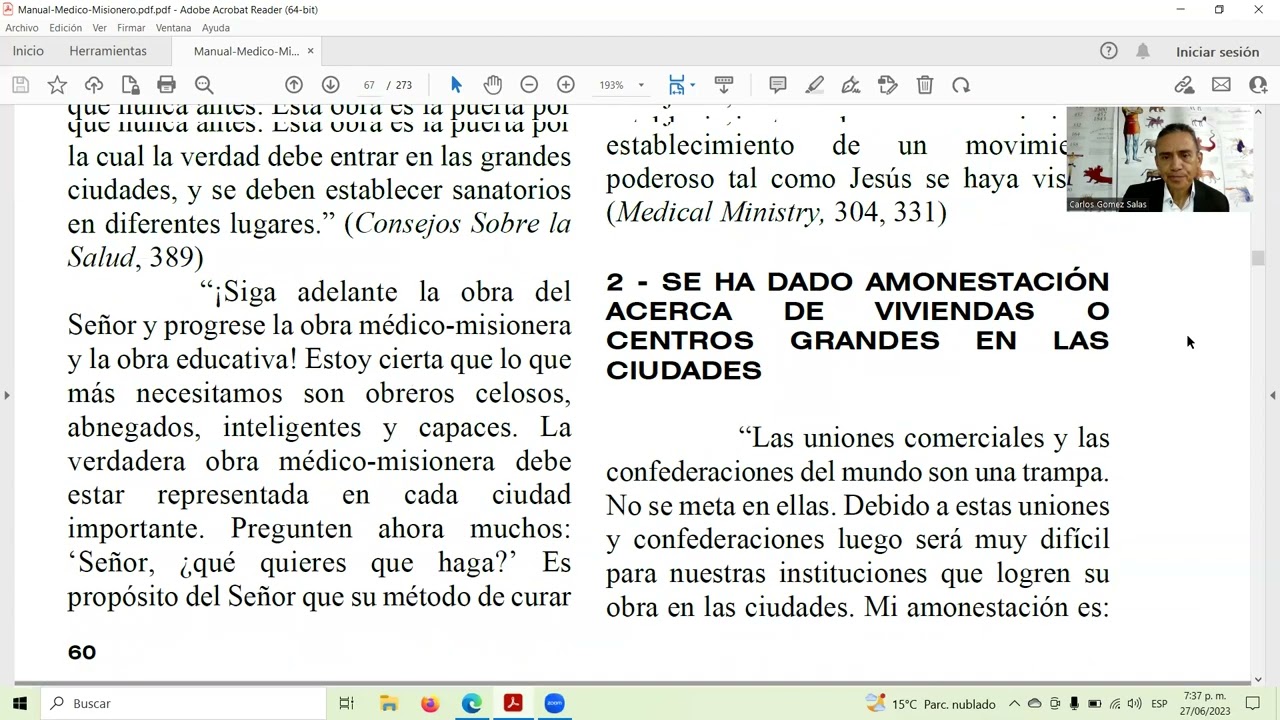The height and width of the screenshot is (720, 1280).
Task: Close the Manual-Medico-Mi... document tab
Action: pyautogui.click(x=310, y=51)
